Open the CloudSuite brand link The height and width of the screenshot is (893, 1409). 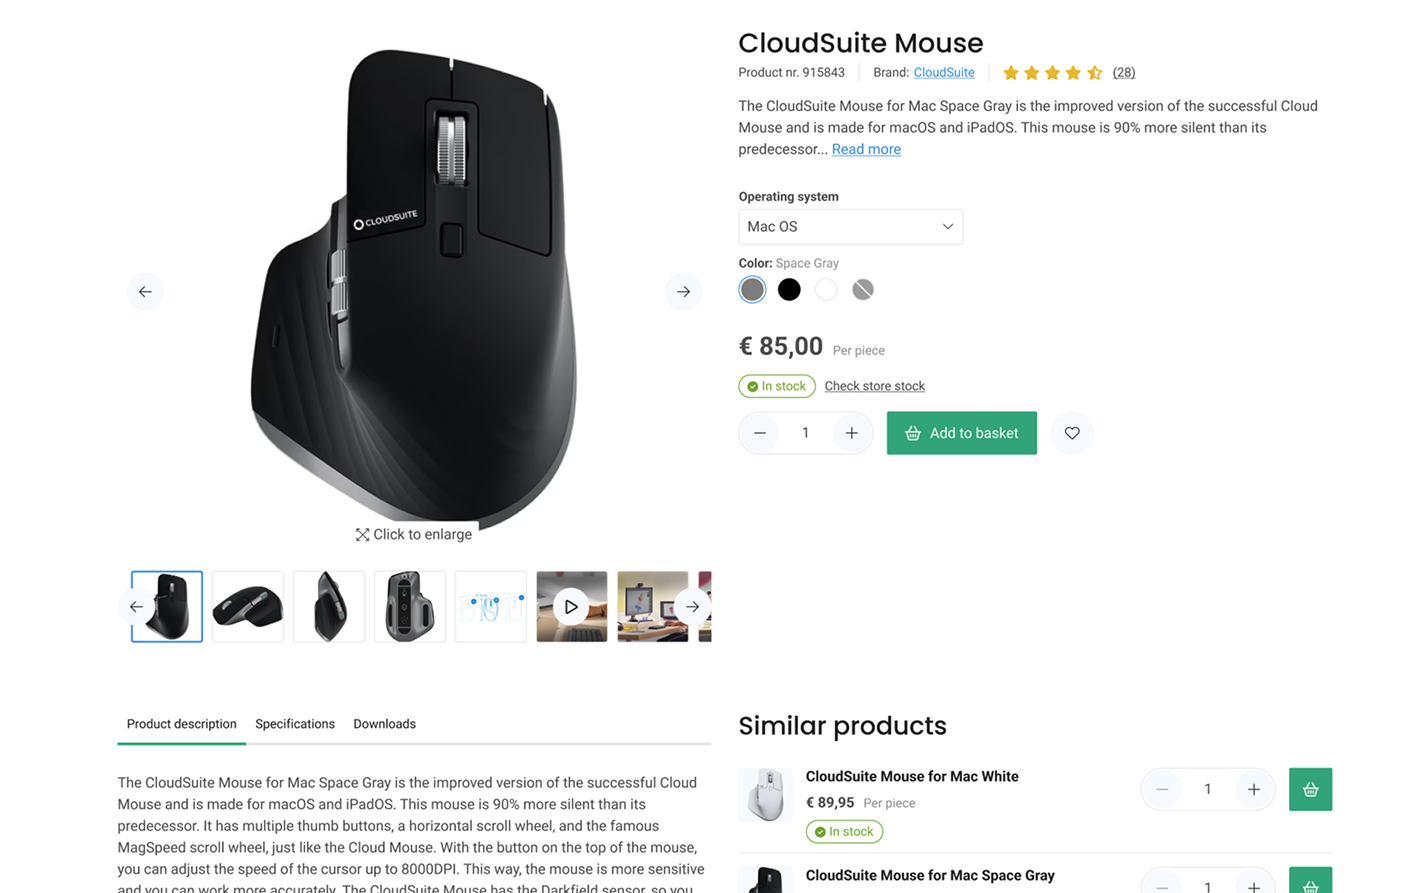click(x=944, y=73)
